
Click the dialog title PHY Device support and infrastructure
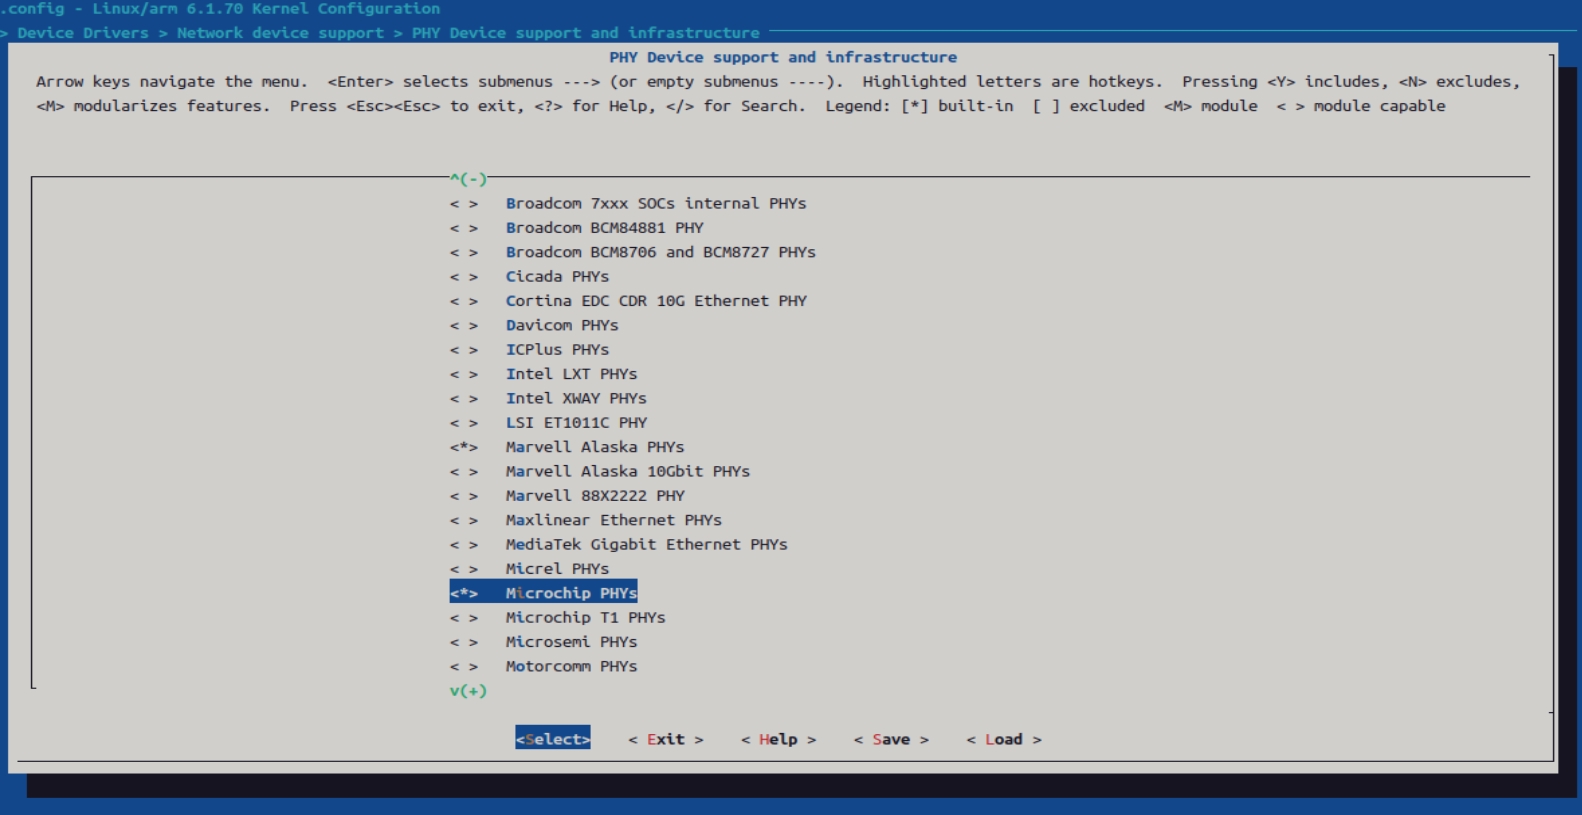(x=783, y=57)
